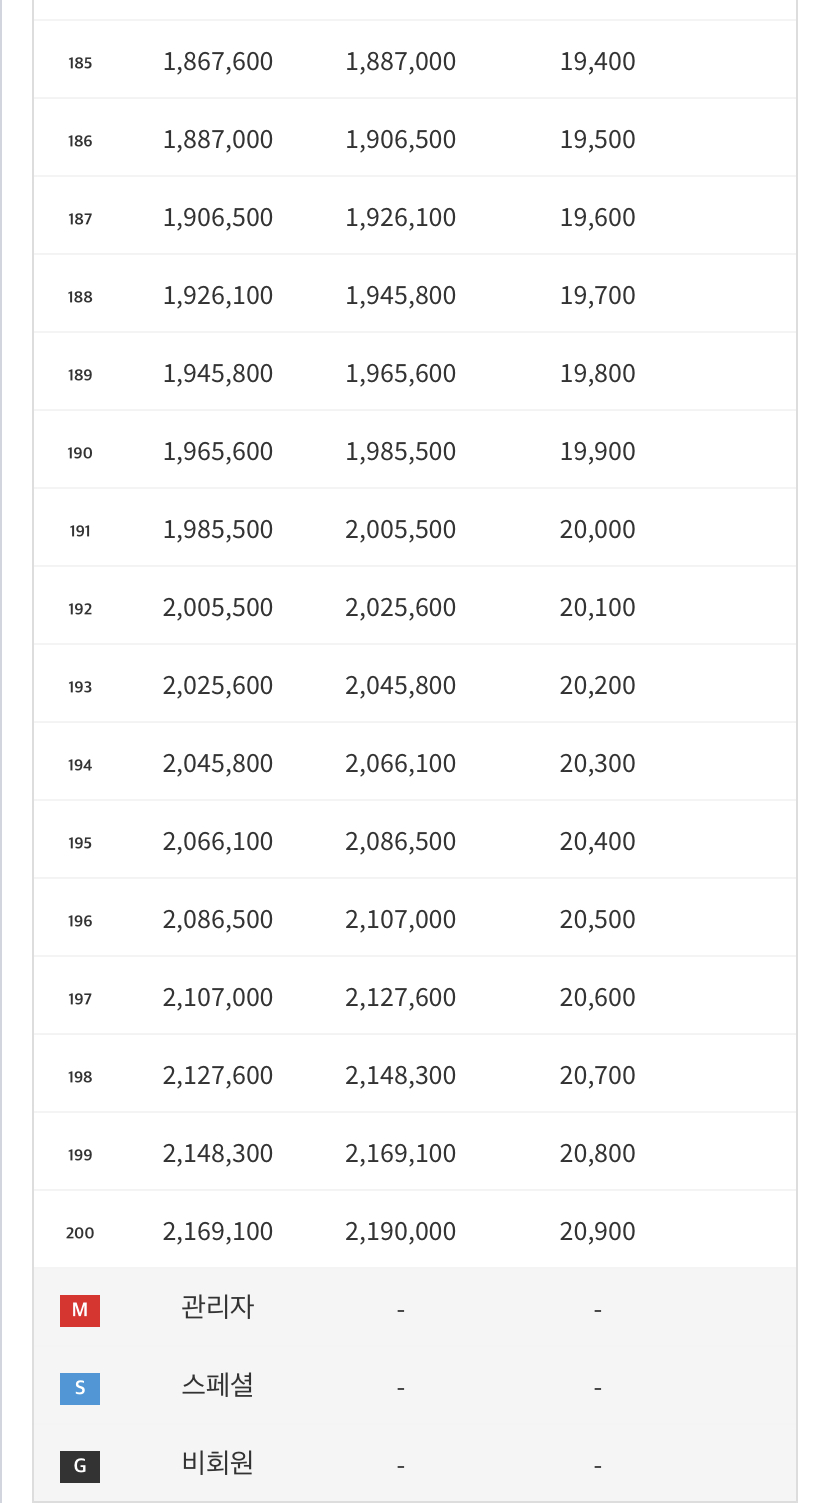Select the 스페셜 label text
The height and width of the screenshot is (1503, 828).
point(218,1385)
